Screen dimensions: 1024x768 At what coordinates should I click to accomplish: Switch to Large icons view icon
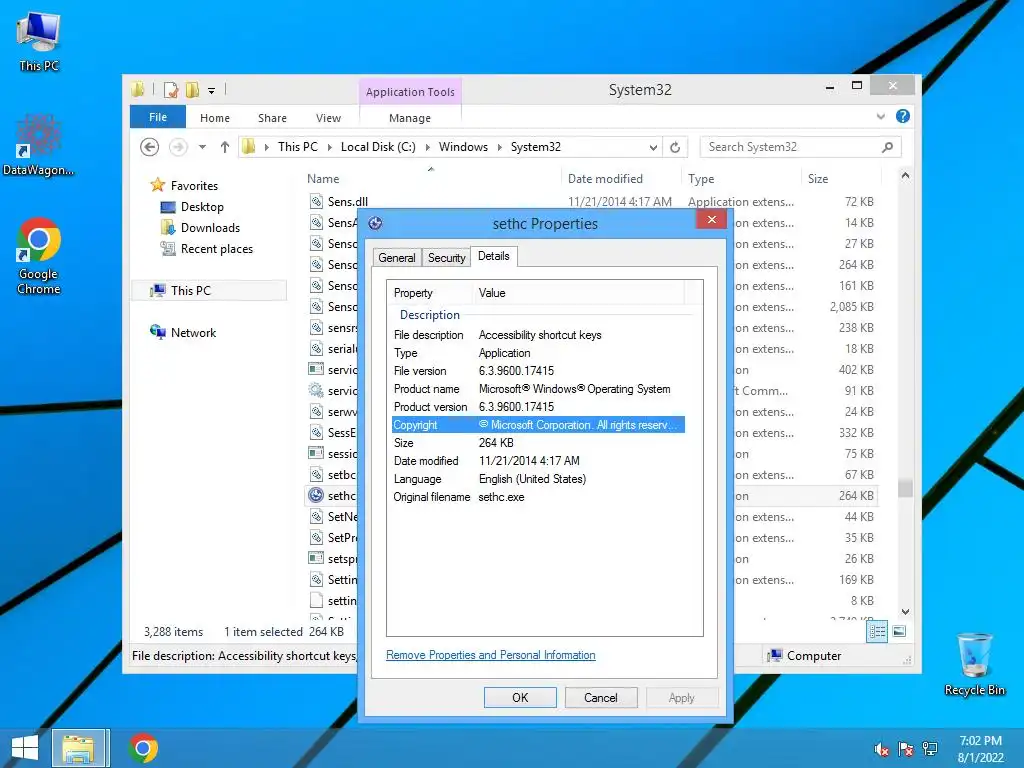point(899,631)
